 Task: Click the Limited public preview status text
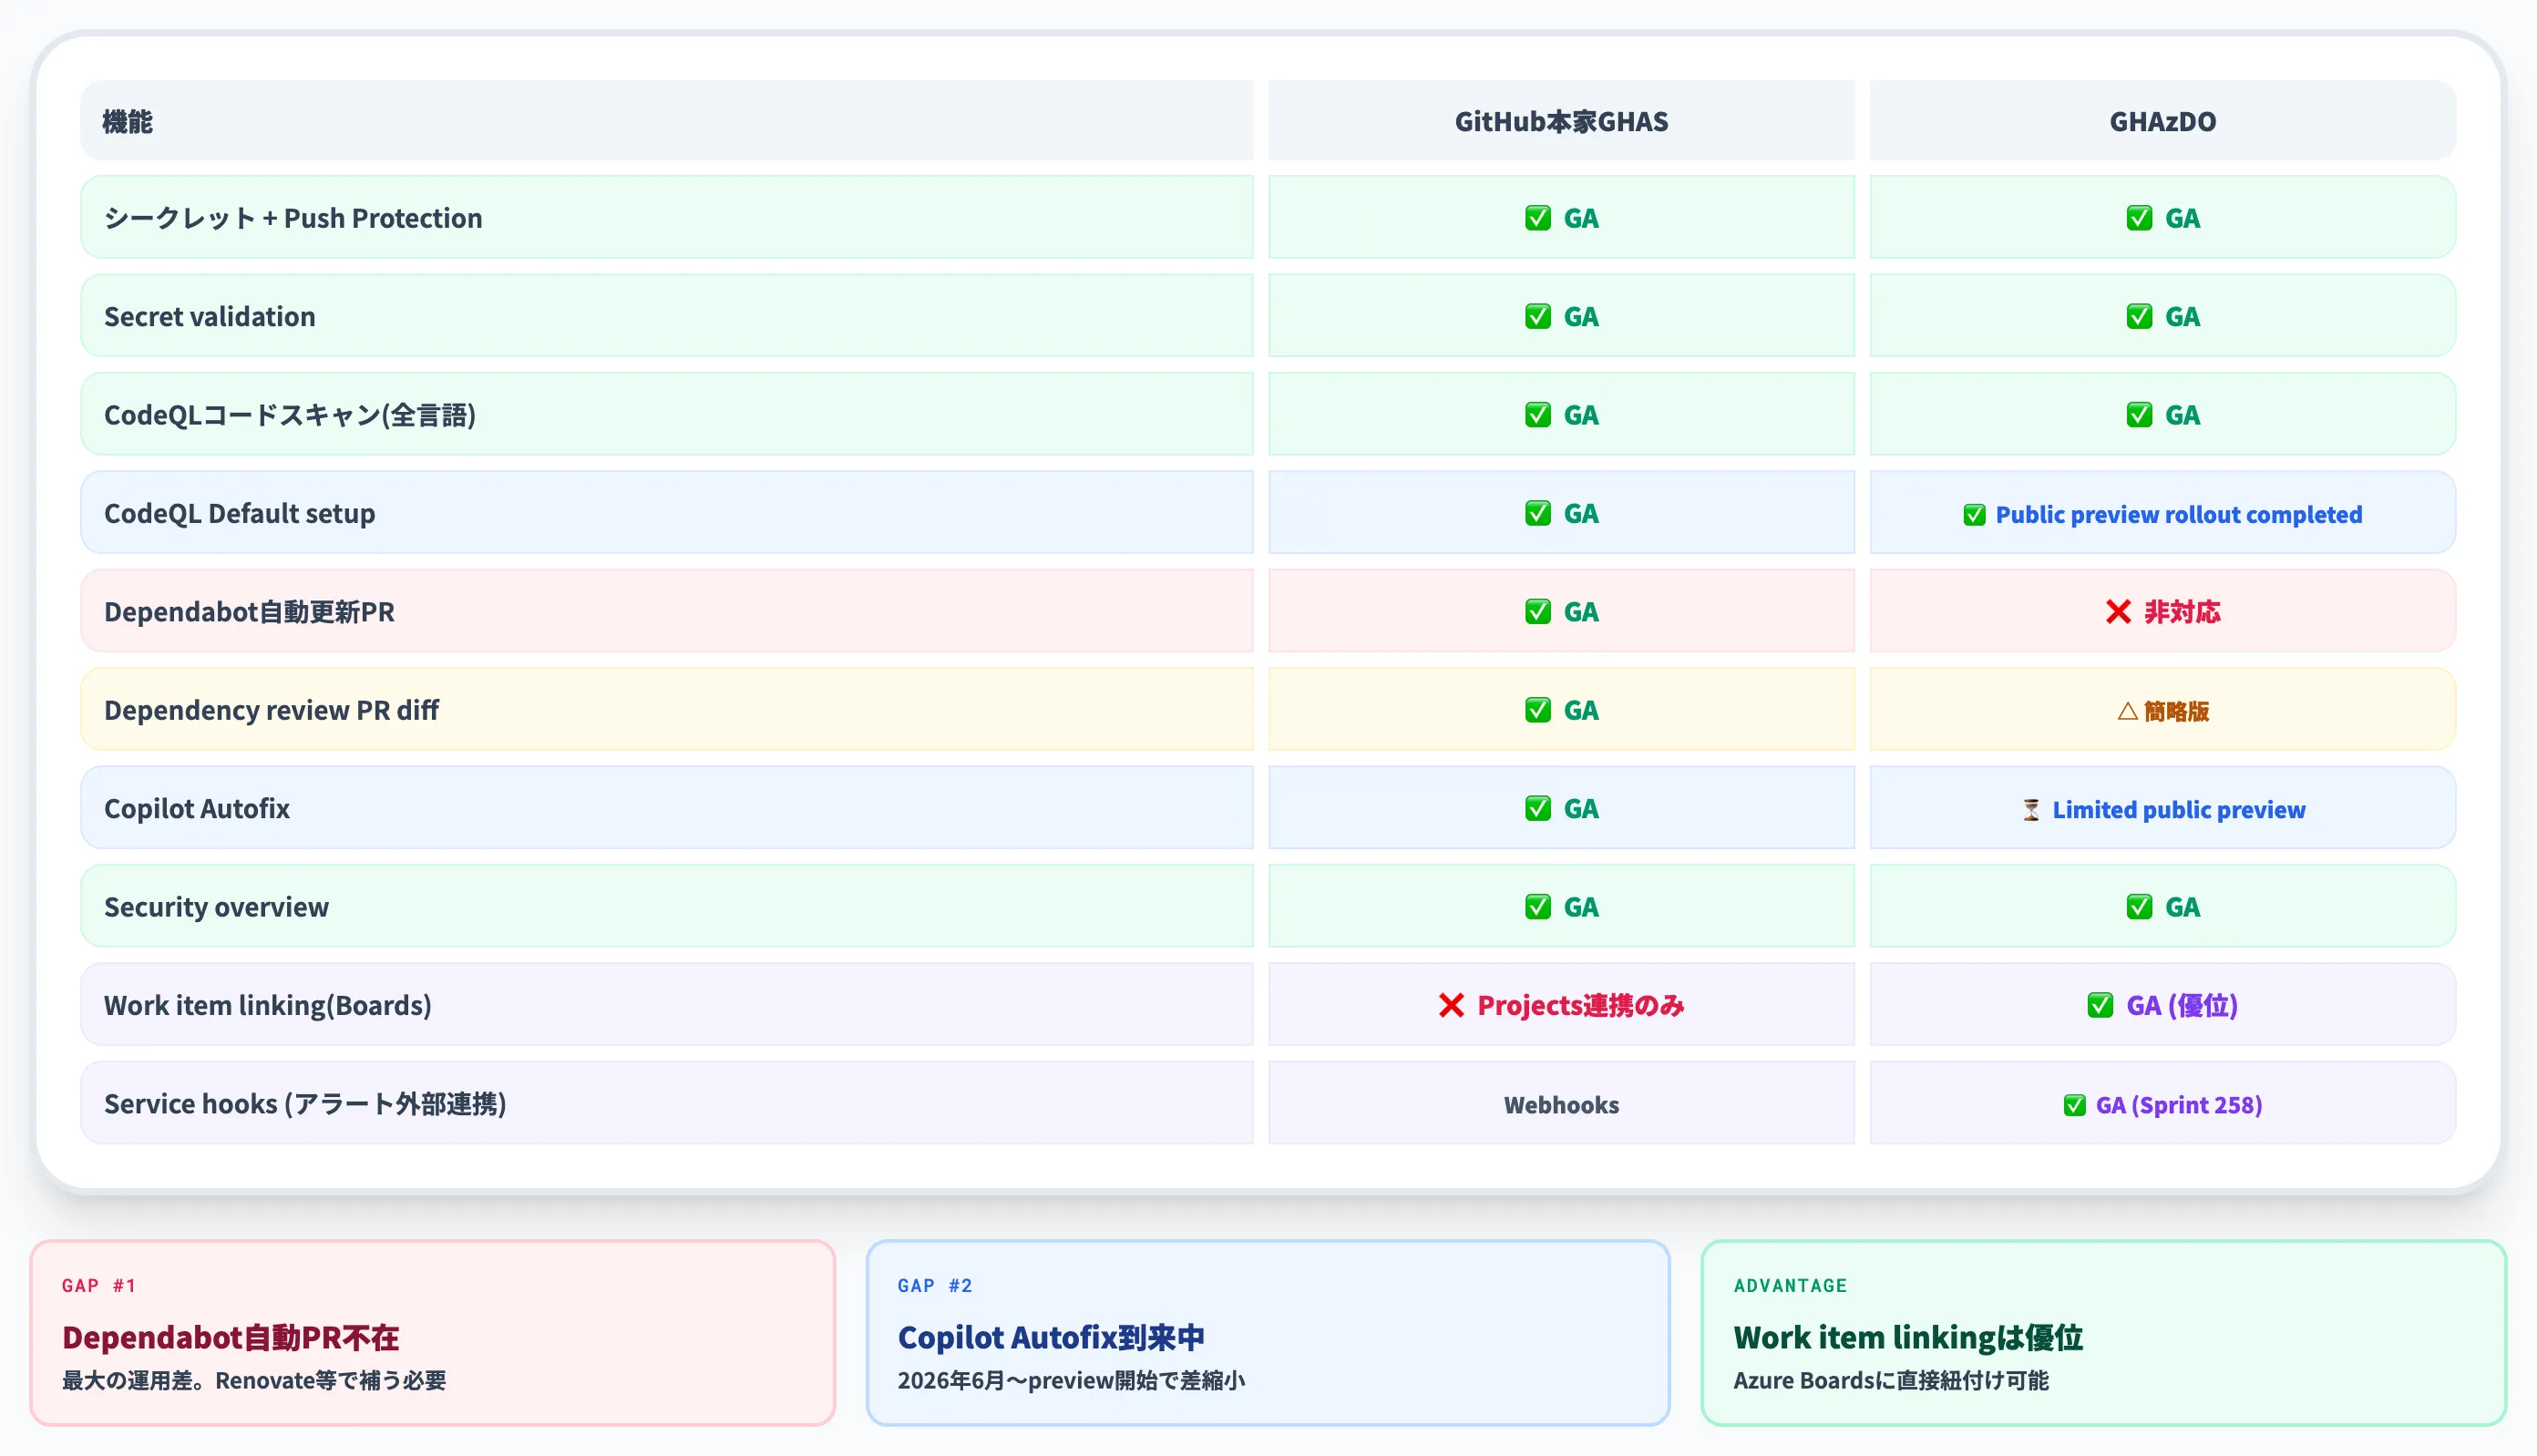(x=2178, y=810)
